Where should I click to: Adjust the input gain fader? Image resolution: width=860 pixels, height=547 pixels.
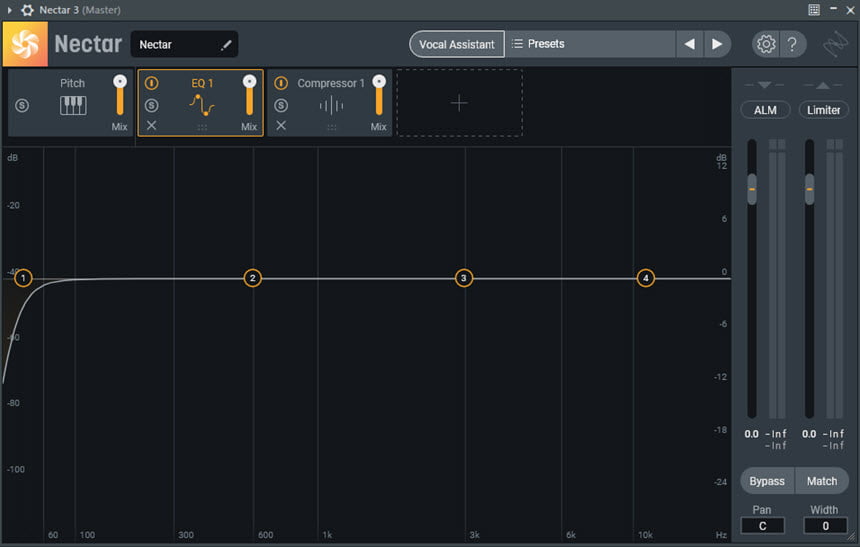pos(752,189)
